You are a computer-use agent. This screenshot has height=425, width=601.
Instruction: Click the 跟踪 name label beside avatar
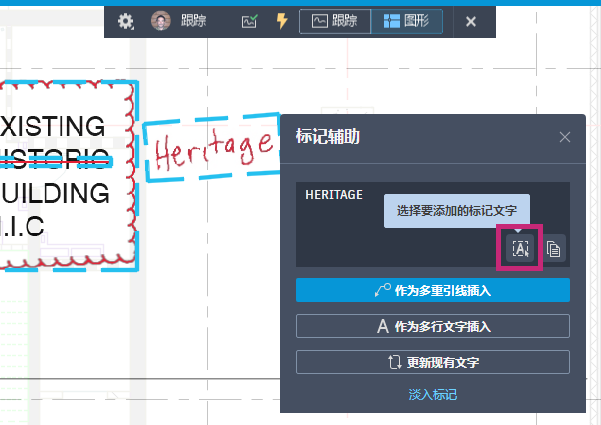pos(194,21)
